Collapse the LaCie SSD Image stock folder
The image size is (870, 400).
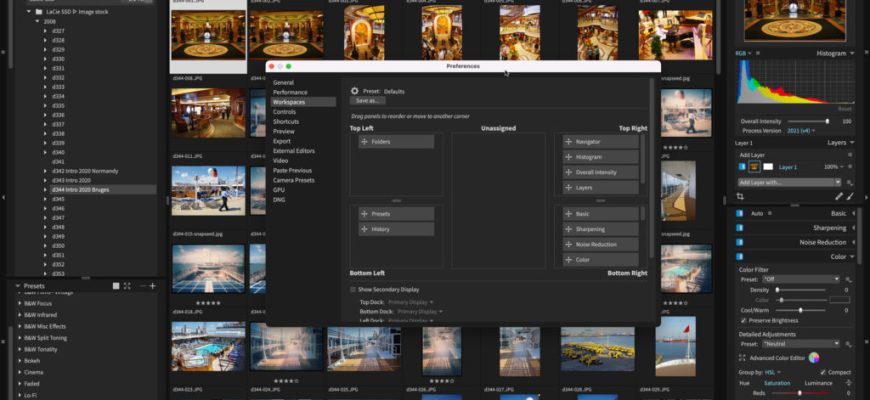tap(29, 12)
